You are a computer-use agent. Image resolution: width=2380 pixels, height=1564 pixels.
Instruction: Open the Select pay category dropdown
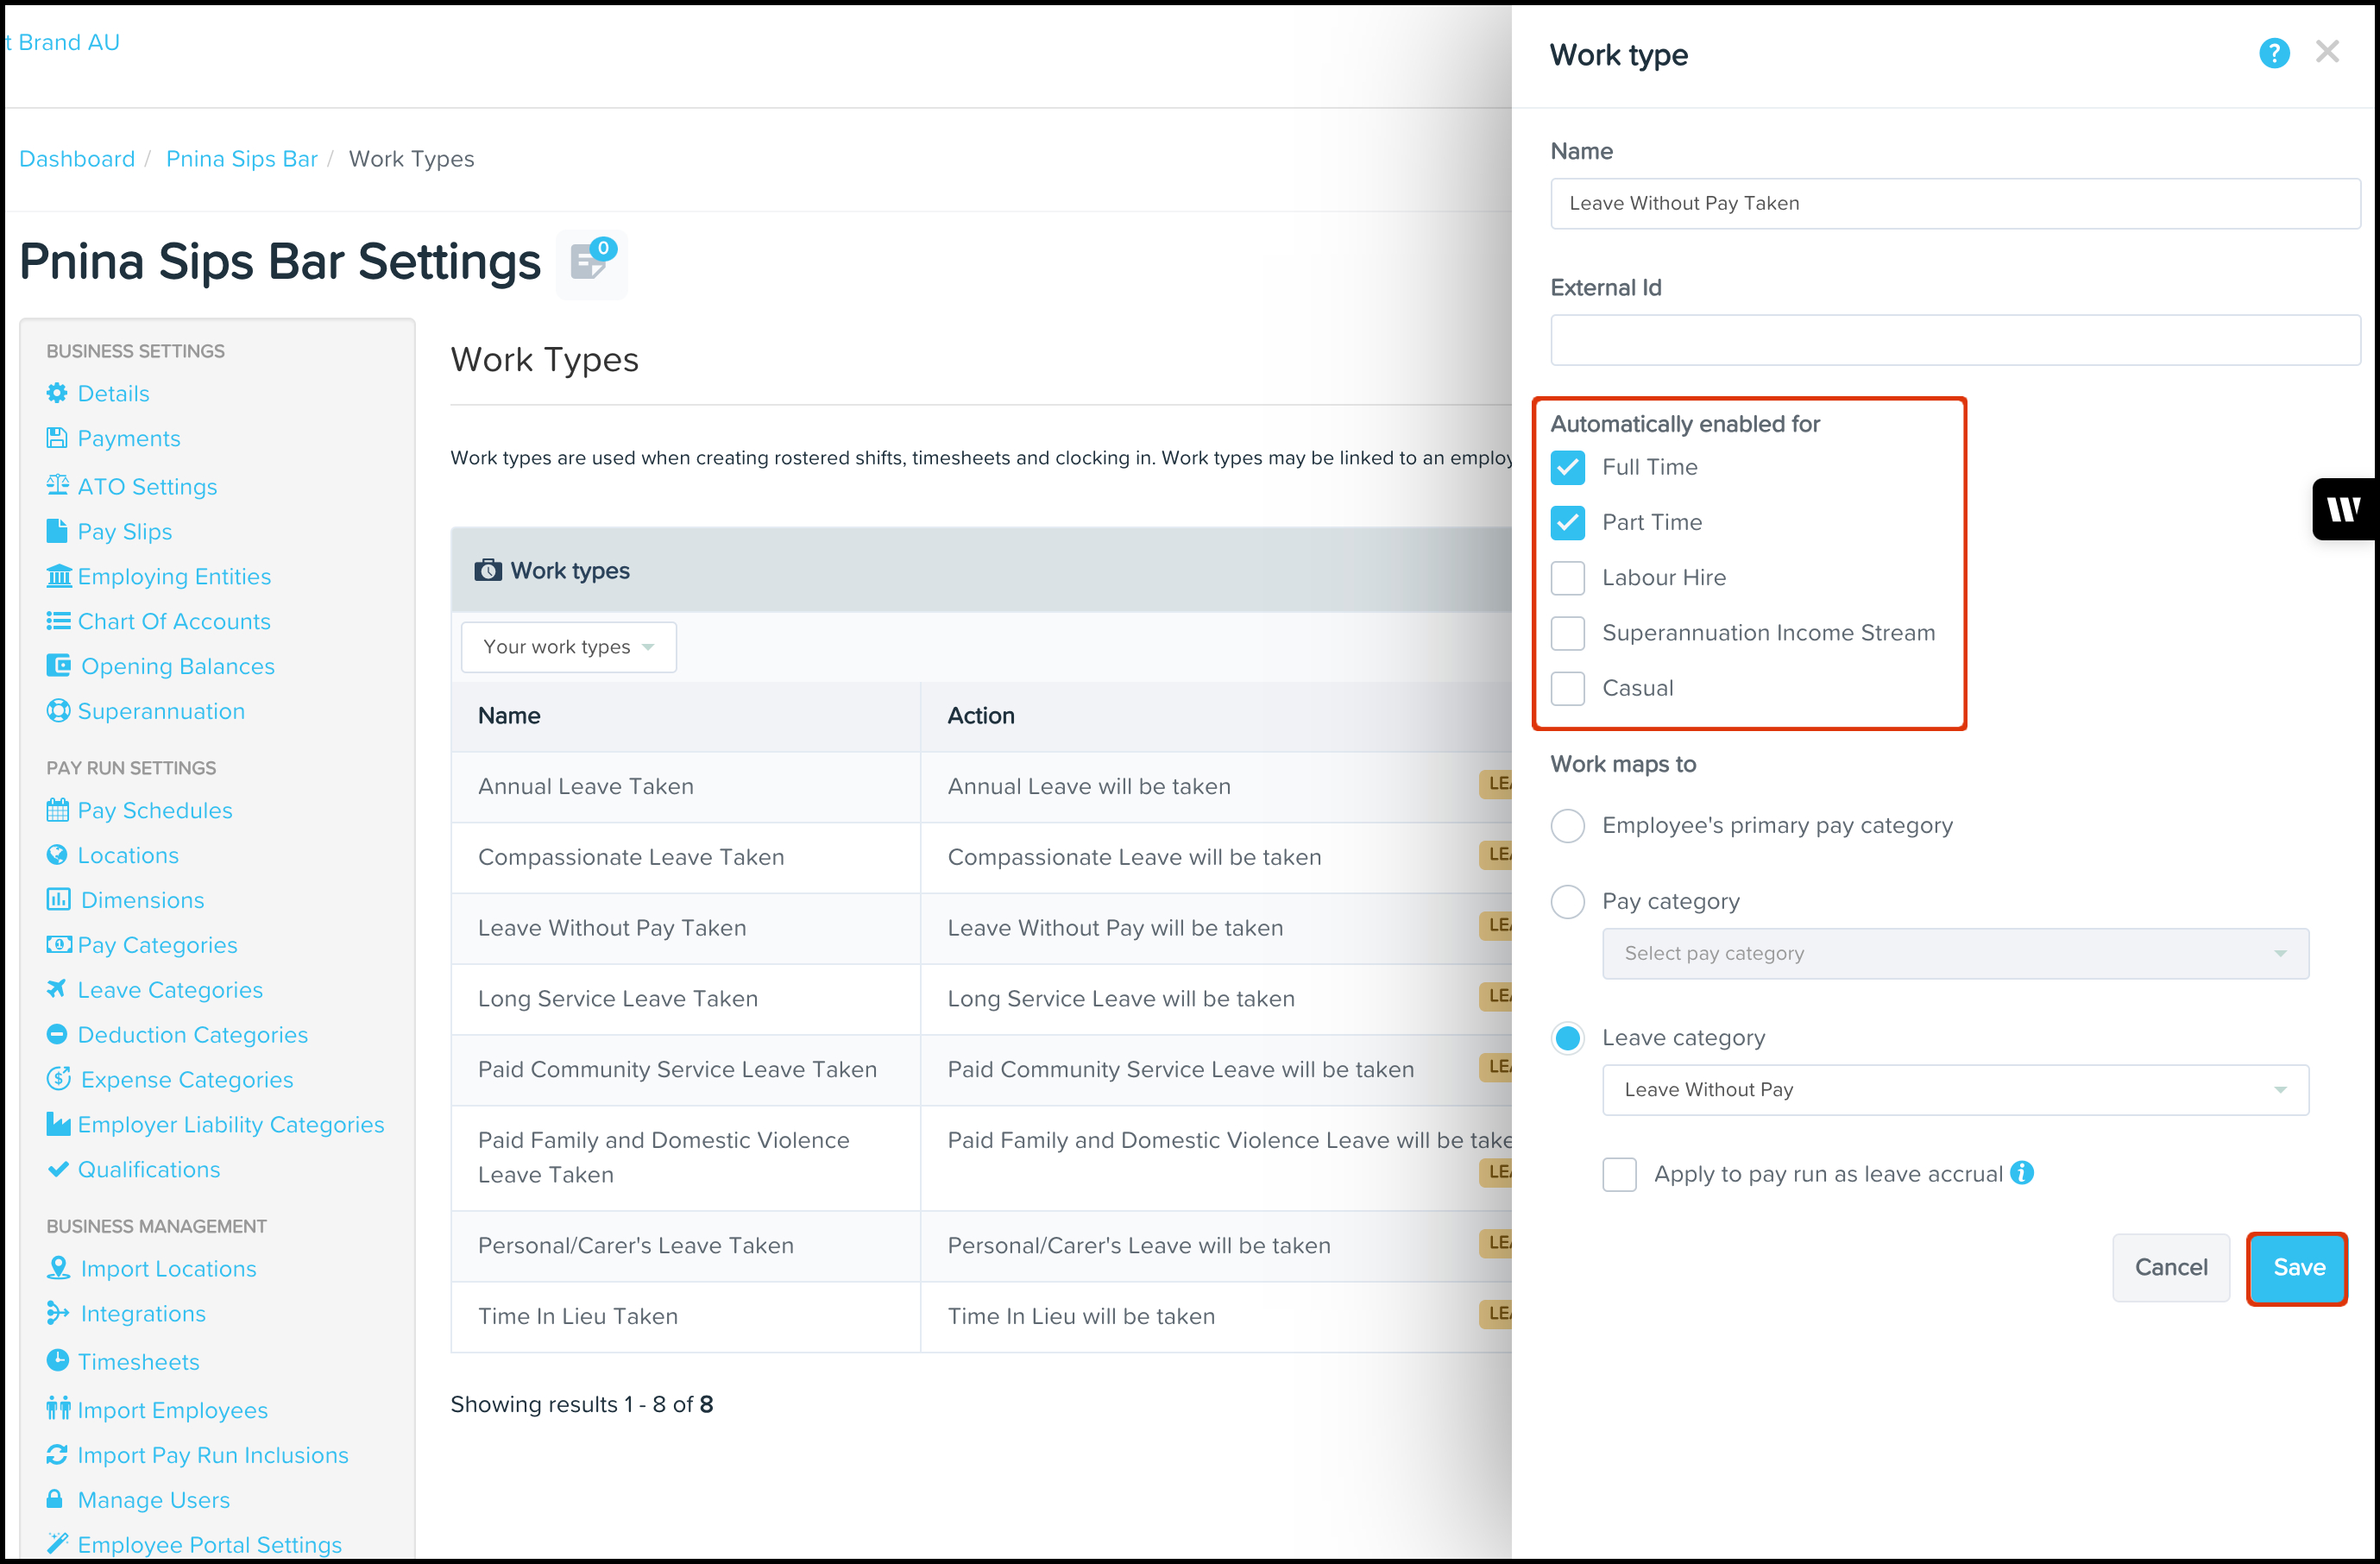(1954, 954)
